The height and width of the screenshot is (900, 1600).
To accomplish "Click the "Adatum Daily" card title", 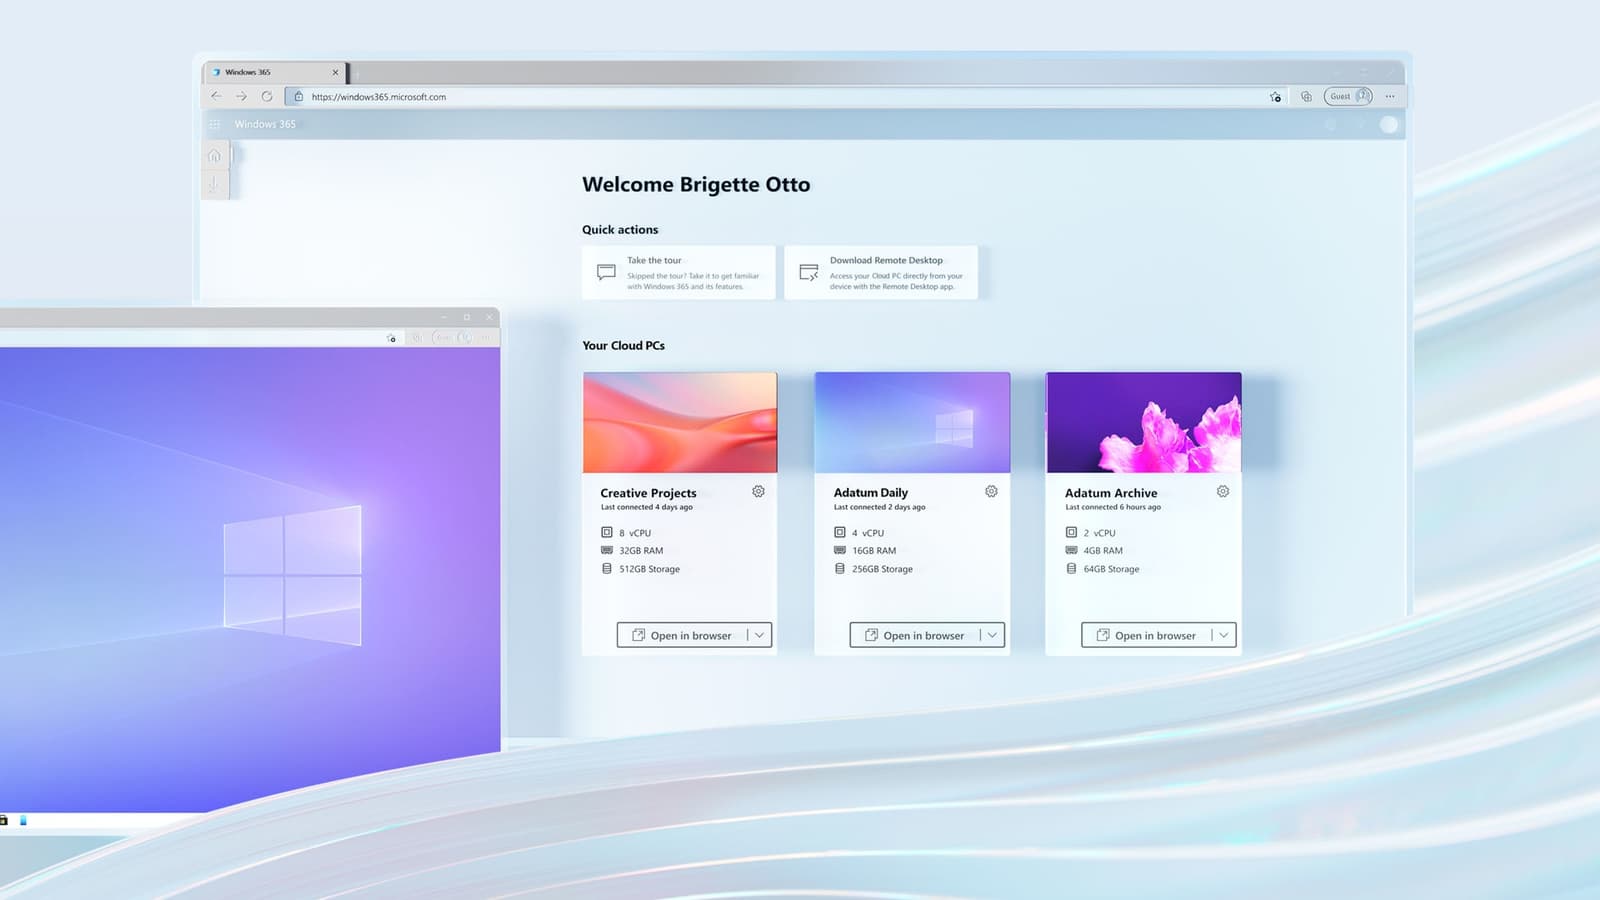I will (871, 493).
